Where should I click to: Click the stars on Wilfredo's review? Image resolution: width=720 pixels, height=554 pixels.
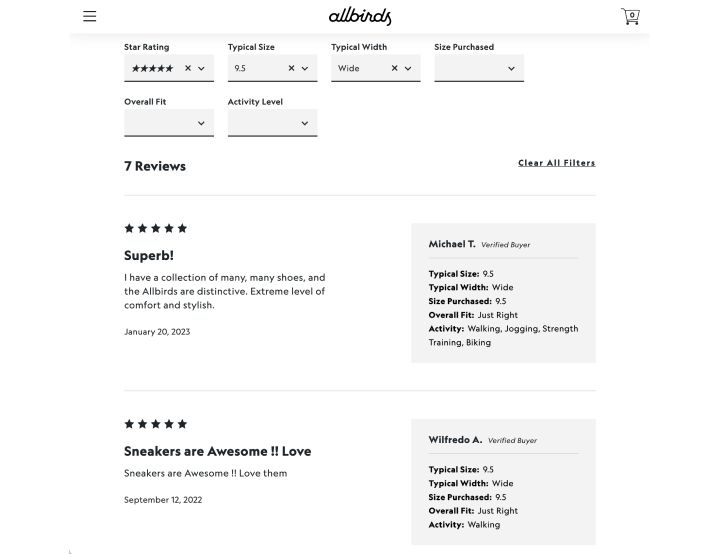pos(156,424)
